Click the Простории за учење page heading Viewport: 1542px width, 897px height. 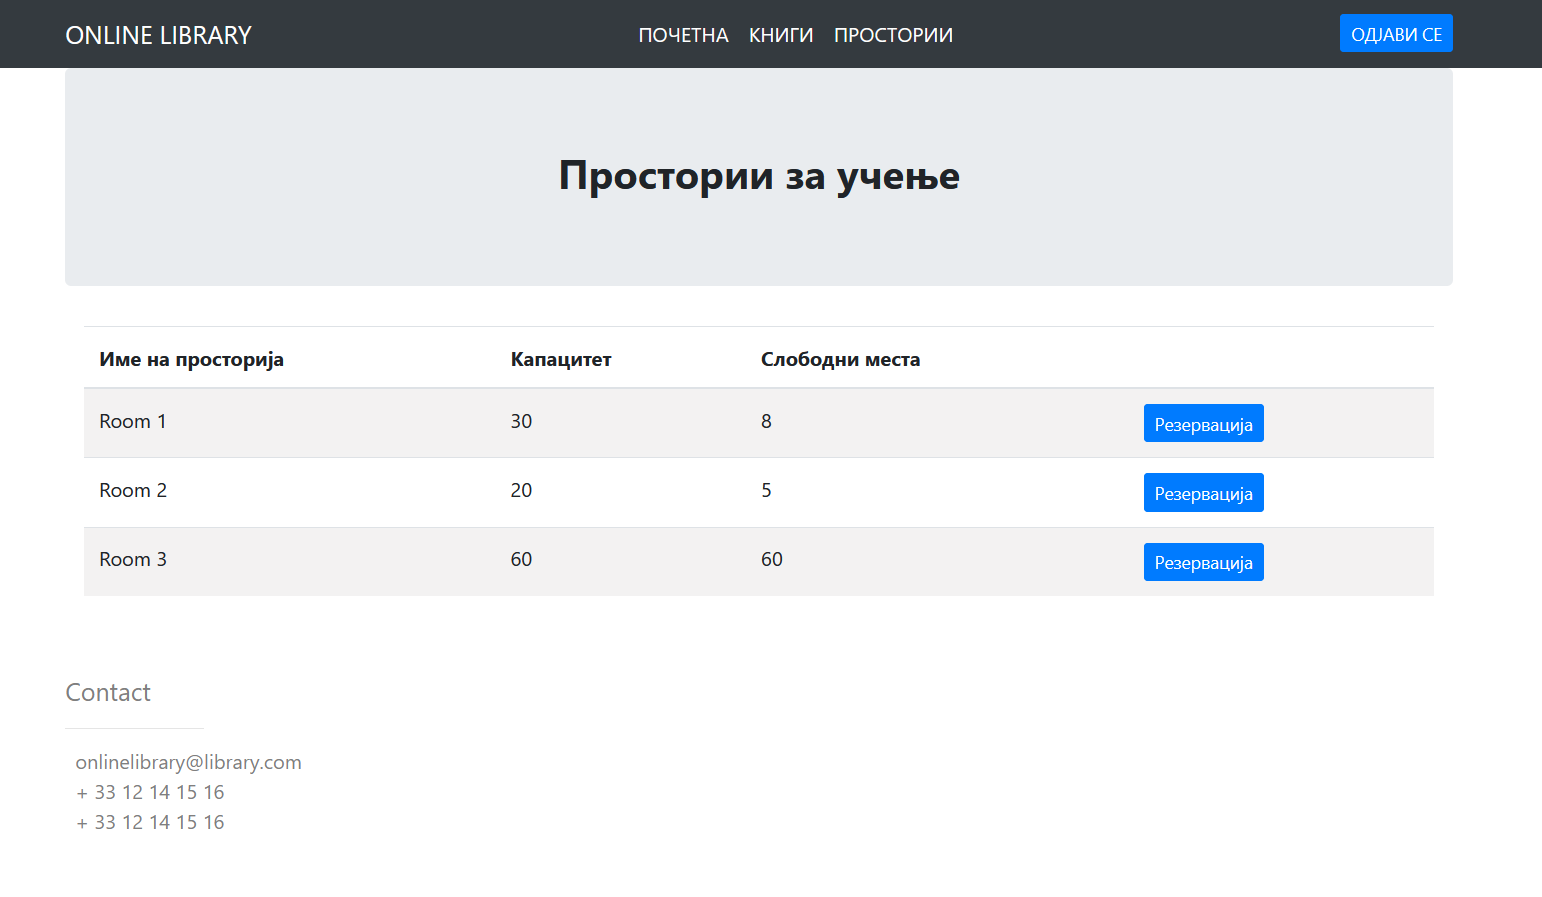click(x=758, y=176)
